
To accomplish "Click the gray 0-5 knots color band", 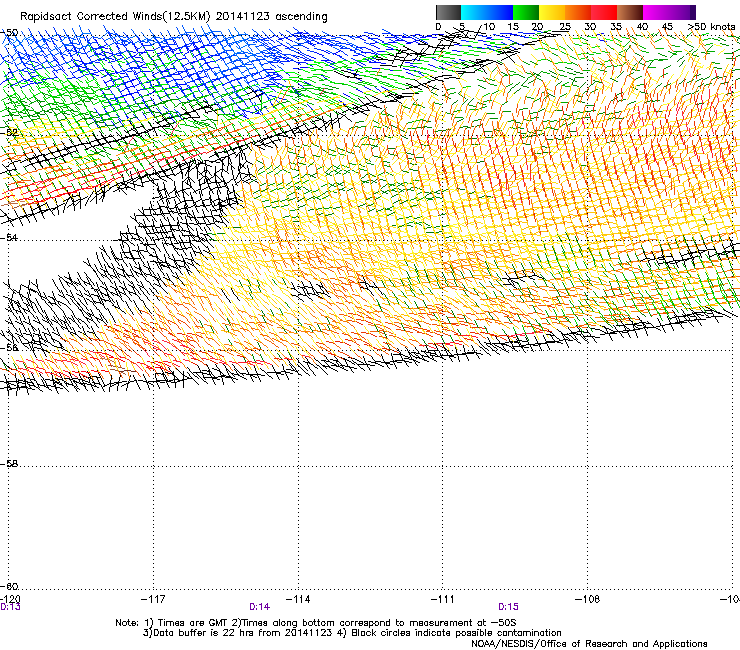I will [x=448, y=12].
